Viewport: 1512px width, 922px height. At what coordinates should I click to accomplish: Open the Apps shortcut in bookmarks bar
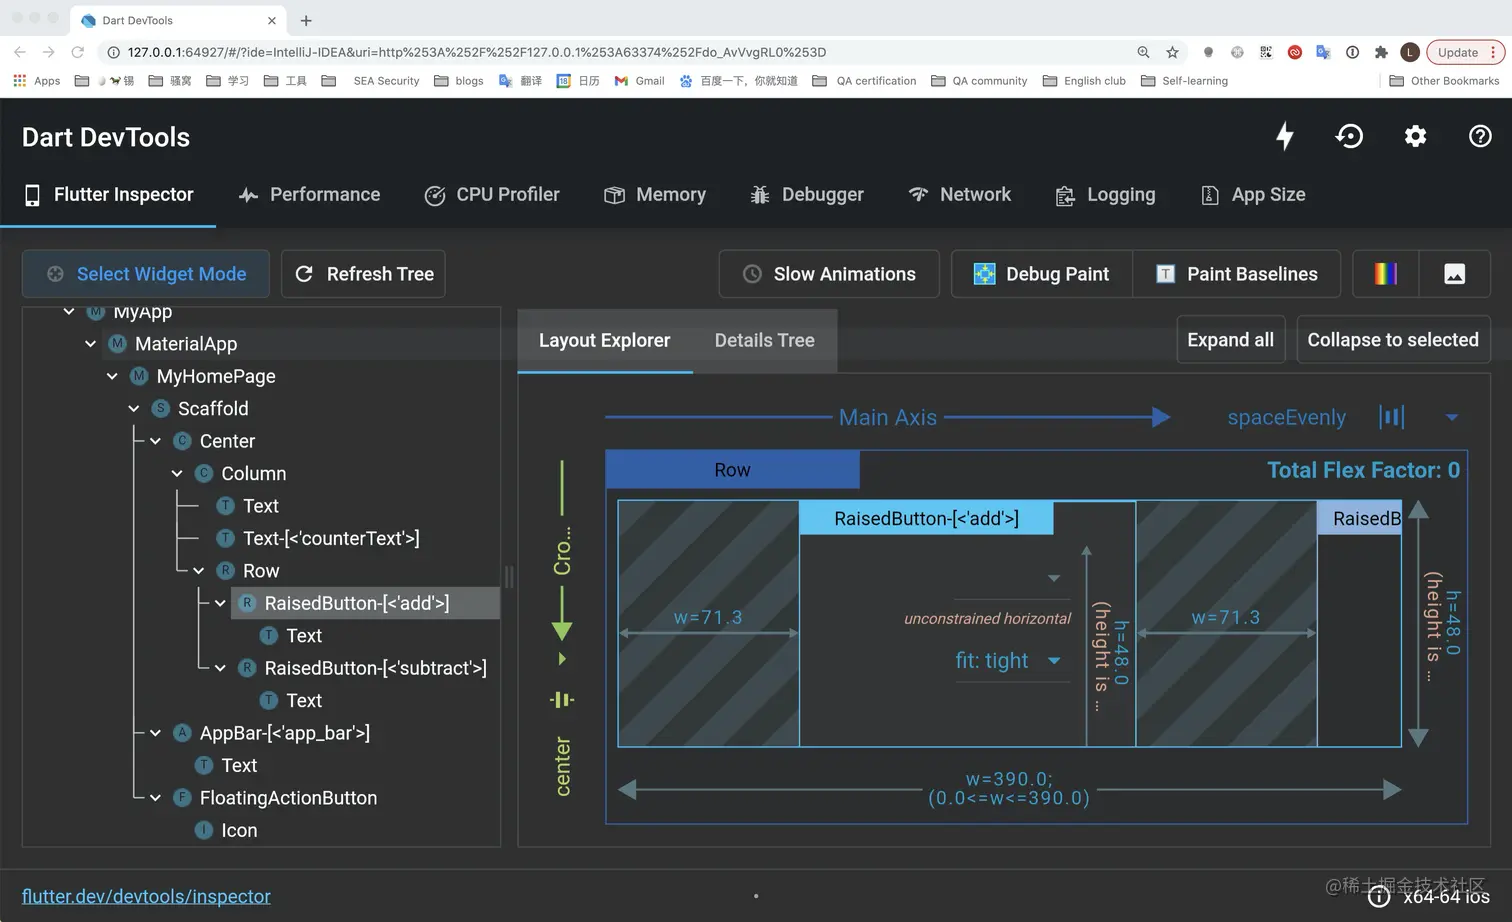[x=37, y=81]
